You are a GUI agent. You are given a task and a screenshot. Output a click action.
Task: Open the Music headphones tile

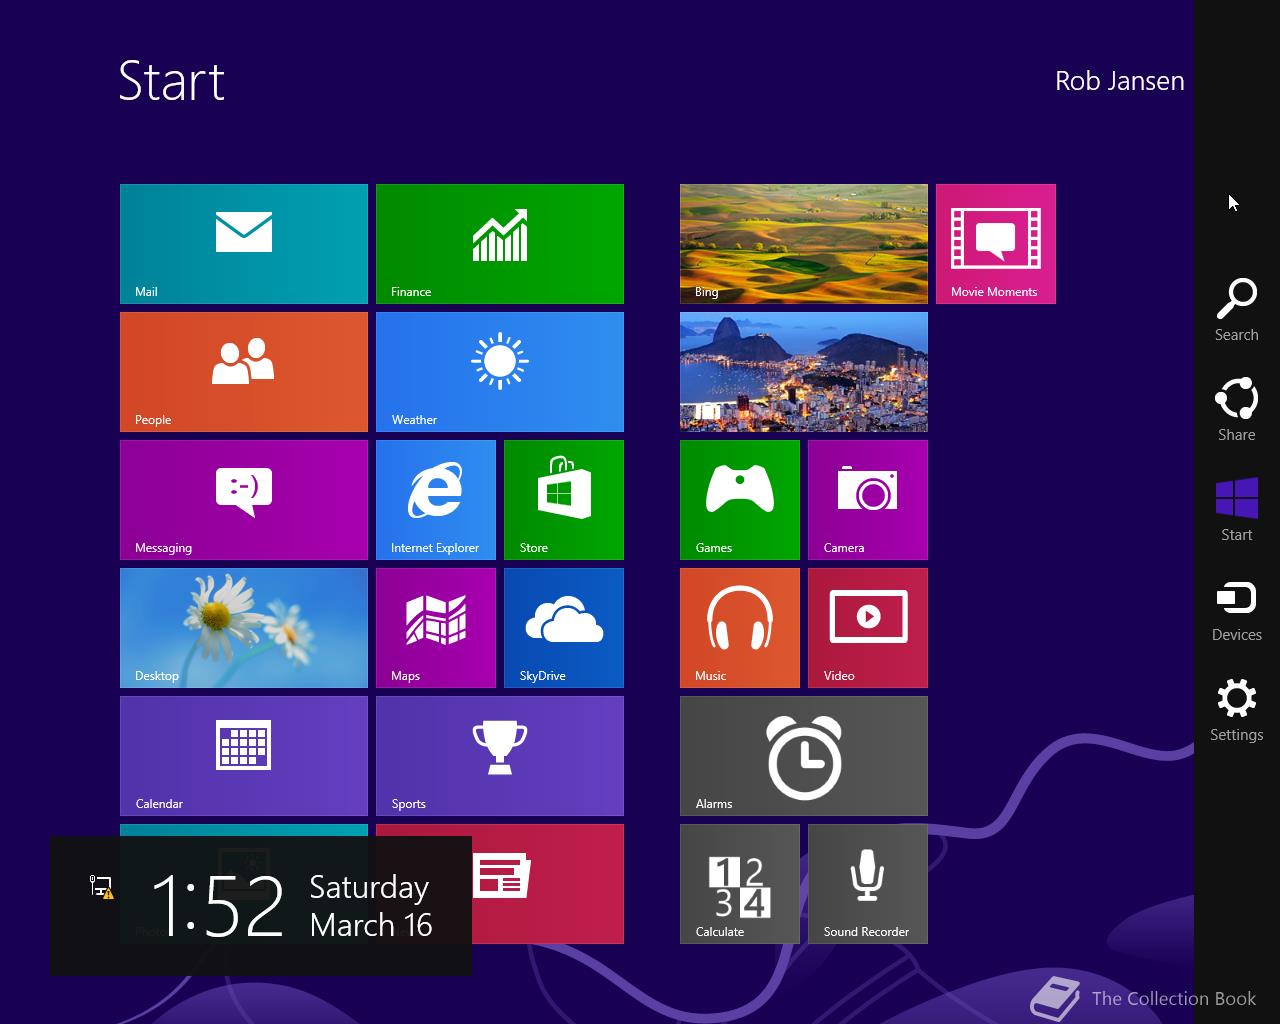point(740,628)
